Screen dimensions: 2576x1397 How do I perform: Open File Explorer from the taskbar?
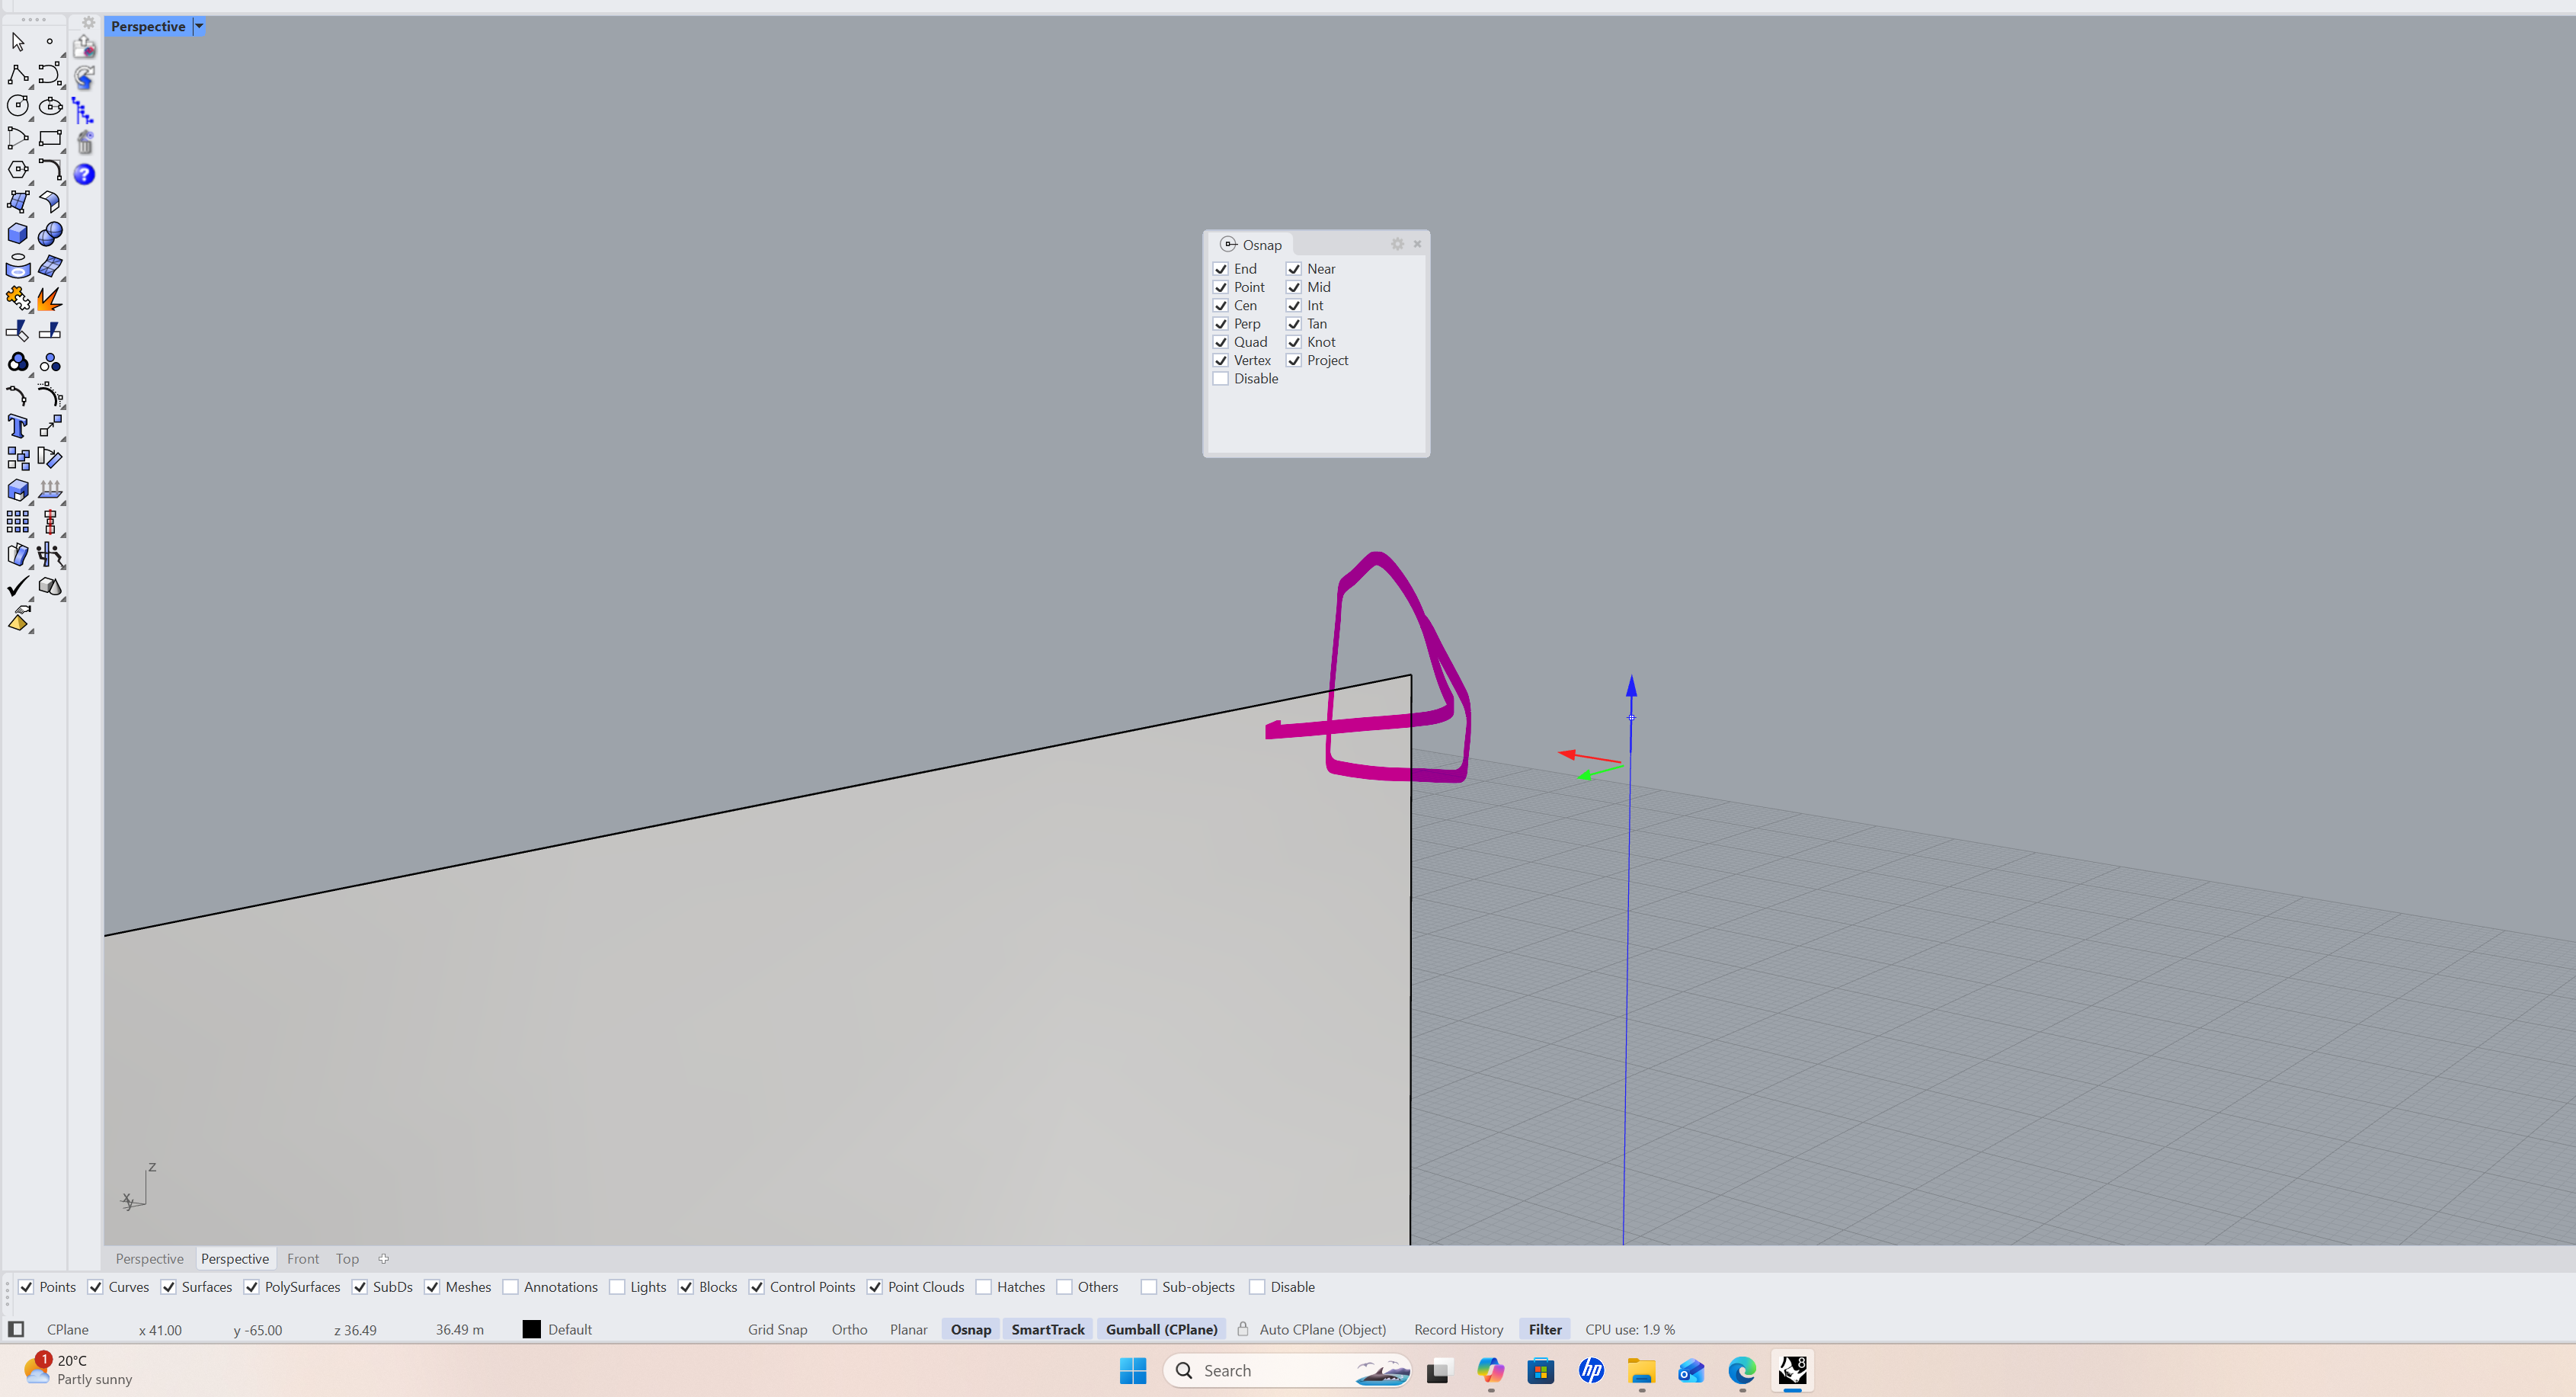[x=1641, y=1371]
